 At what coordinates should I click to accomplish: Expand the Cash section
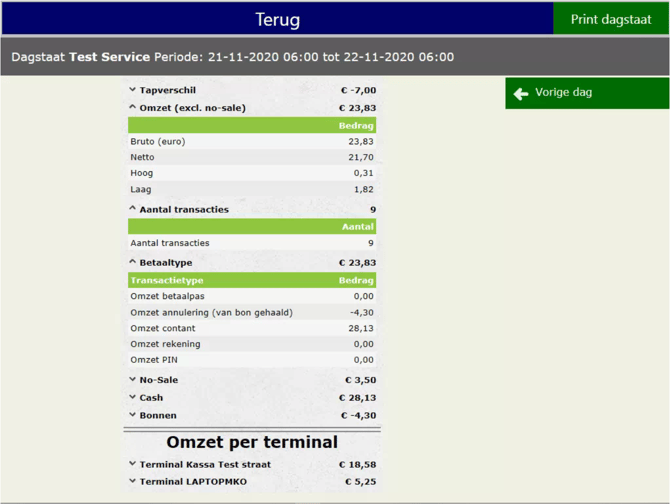pyautogui.click(x=133, y=398)
